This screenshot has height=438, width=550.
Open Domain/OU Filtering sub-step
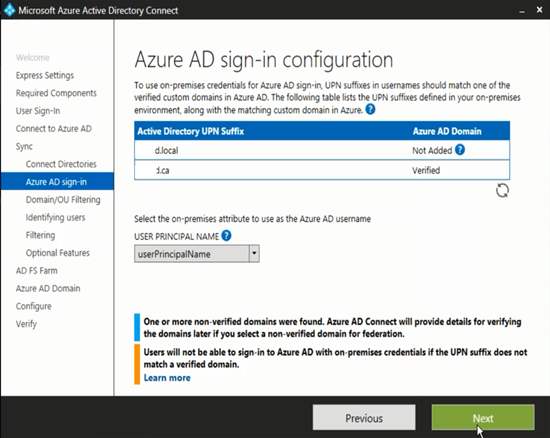pos(63,200)
